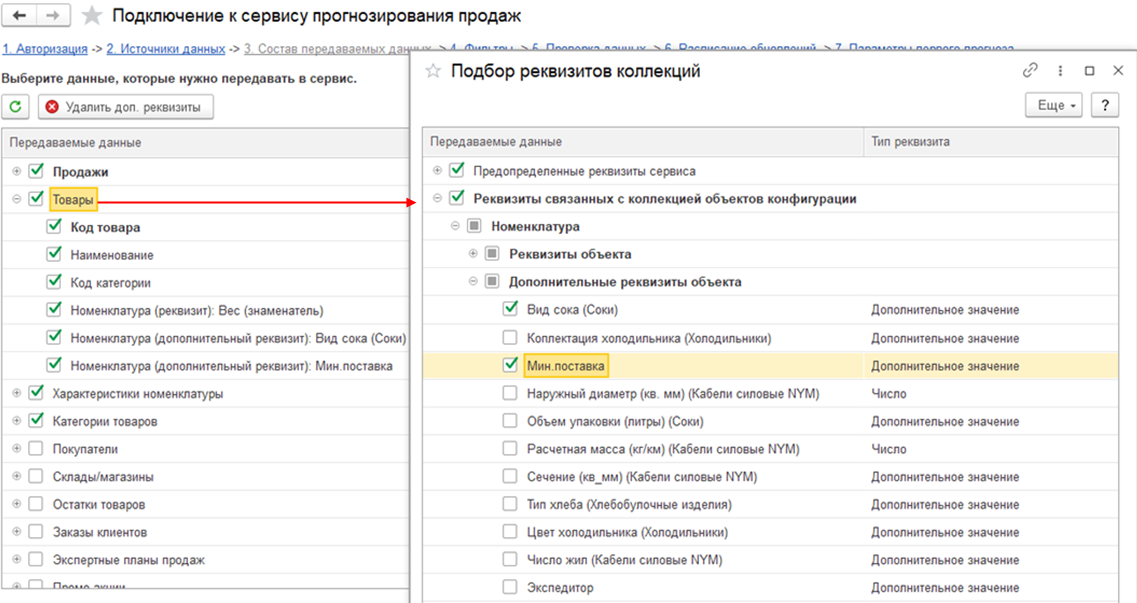Check the Покупатели checkbox
The height and width of the screenshot is (603, 1137).
(x=36, y=449)
